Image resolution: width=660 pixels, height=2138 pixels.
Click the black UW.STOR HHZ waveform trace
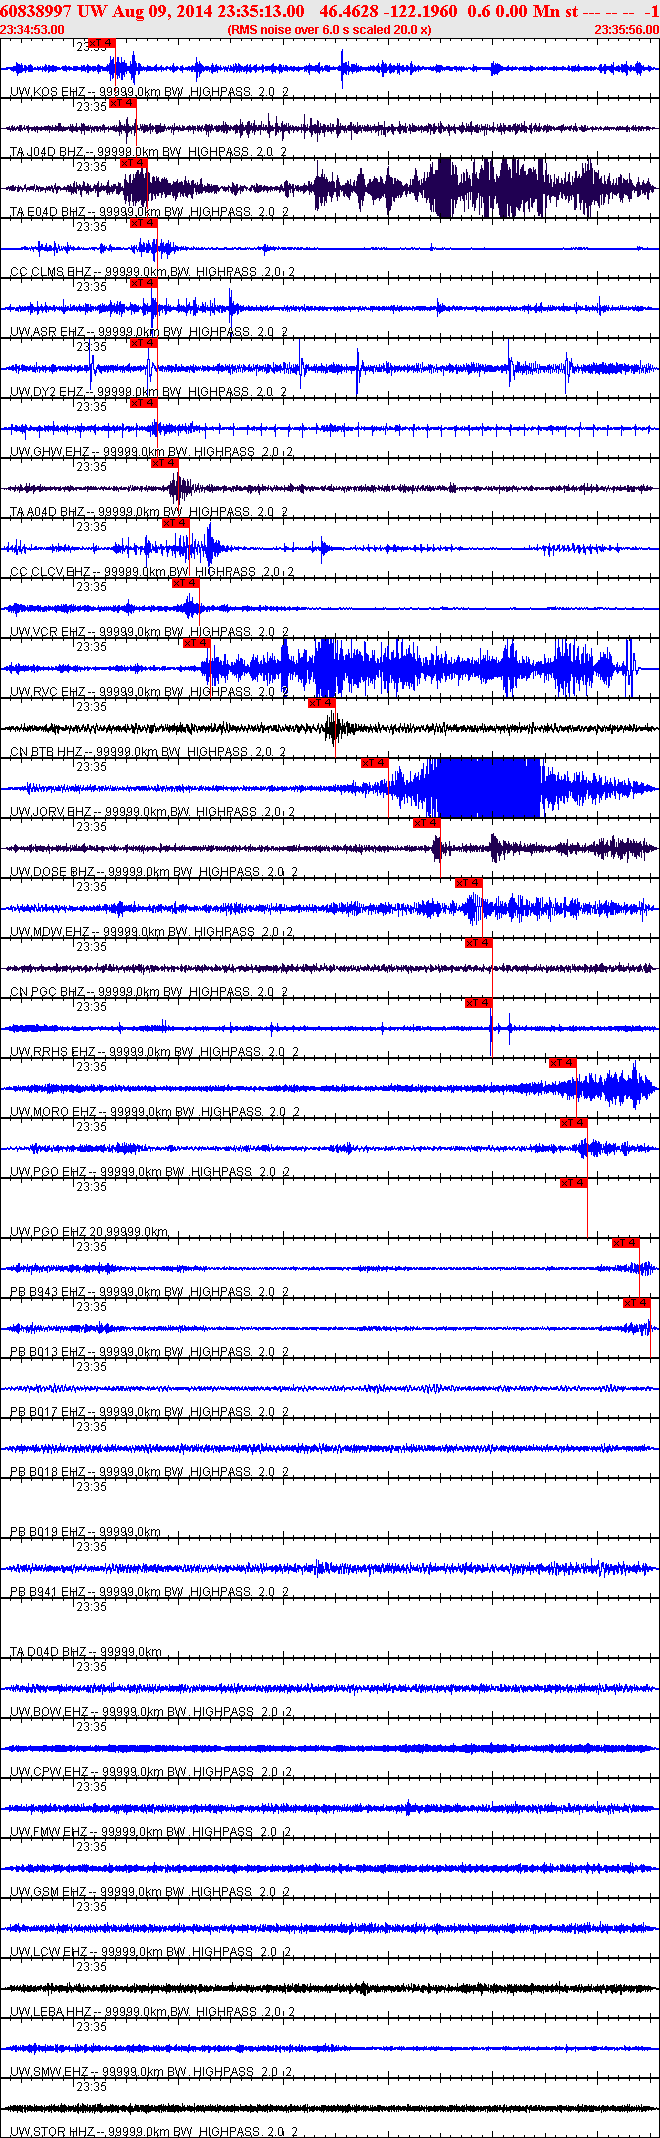(x=330, y=2108)
